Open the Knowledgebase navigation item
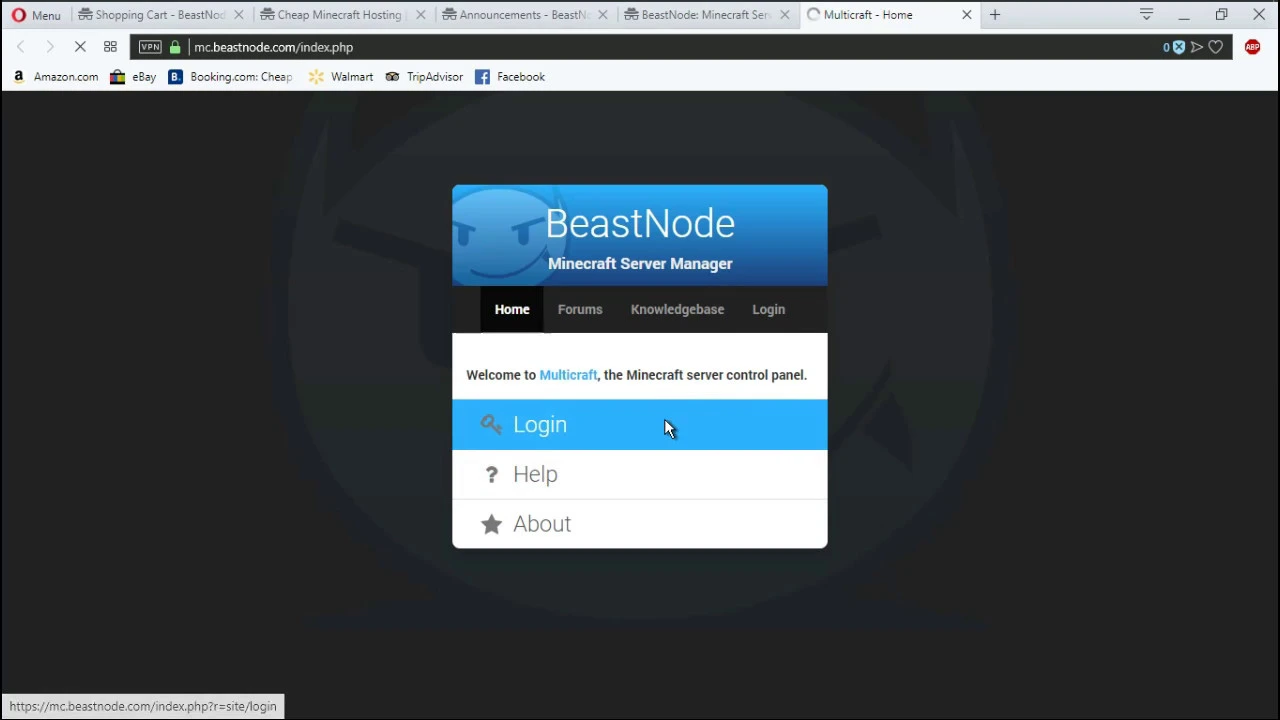The image size is (1280, 720). (x=677, y=309)
